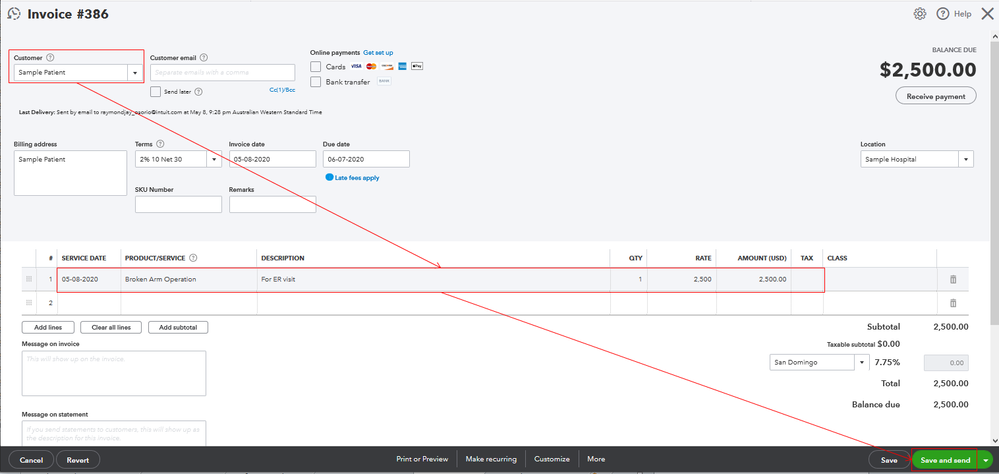Click the Message on invoice text box

114,373
